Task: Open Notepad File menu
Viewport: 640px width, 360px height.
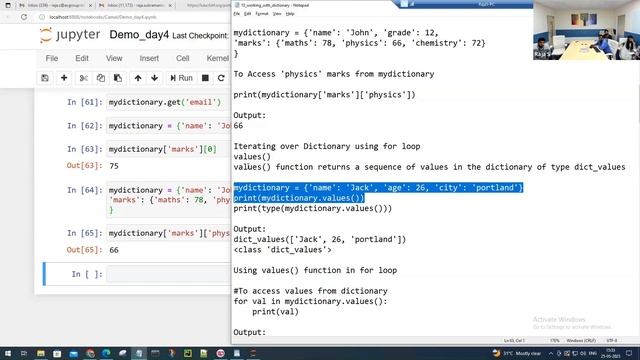Action: click(237, 14)
